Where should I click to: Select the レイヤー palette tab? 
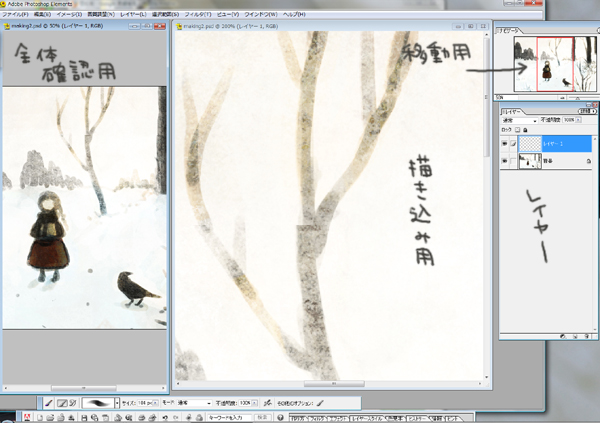(x=512, y=112)
